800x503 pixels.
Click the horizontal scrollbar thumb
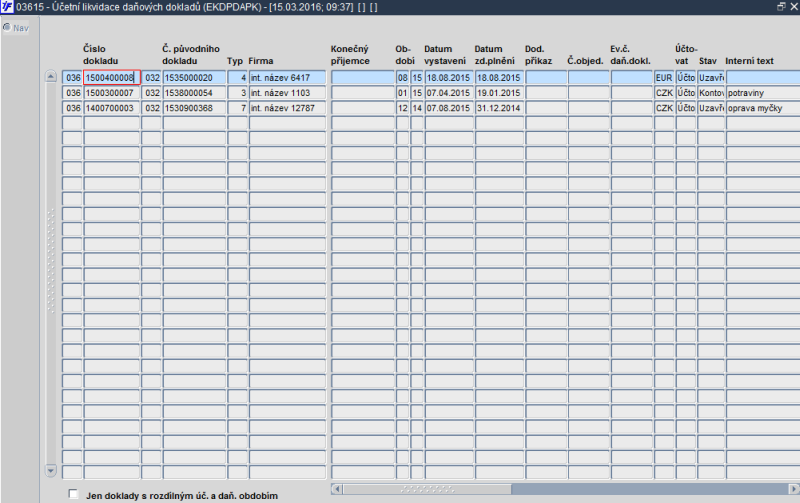click(427, 489)
